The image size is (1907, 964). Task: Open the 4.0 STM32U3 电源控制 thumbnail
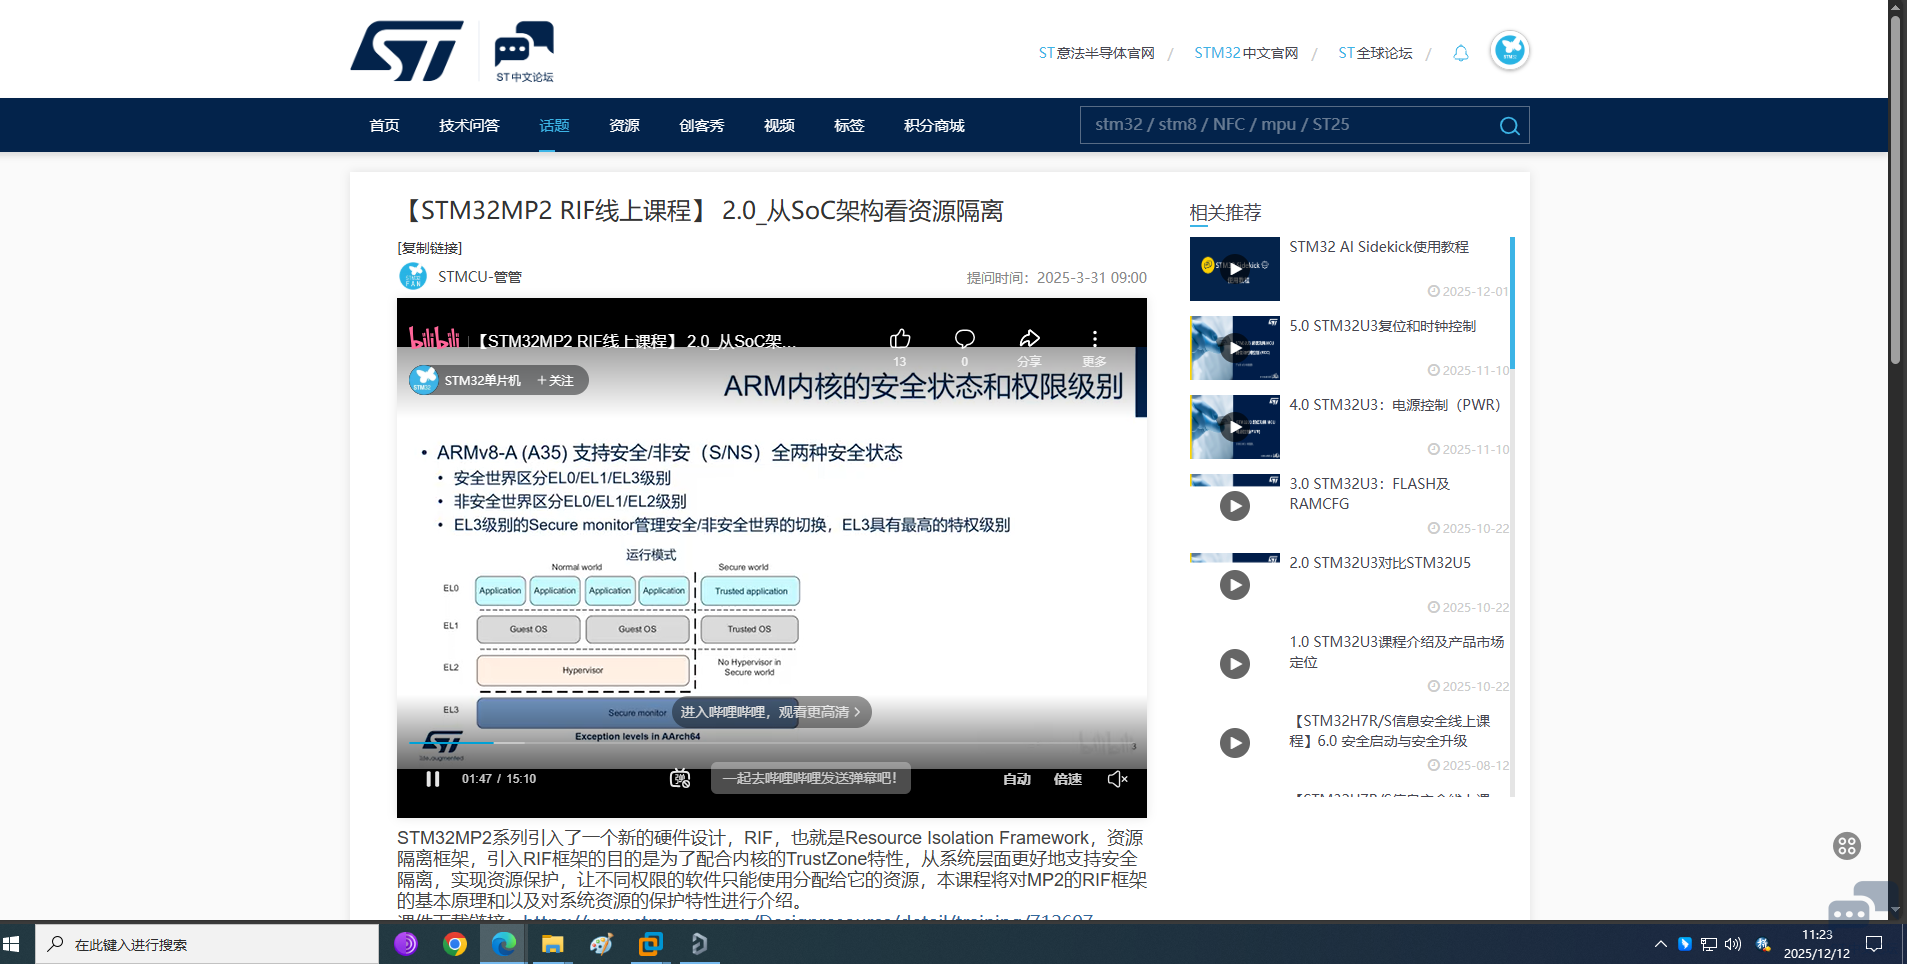tap(1235, 427)
